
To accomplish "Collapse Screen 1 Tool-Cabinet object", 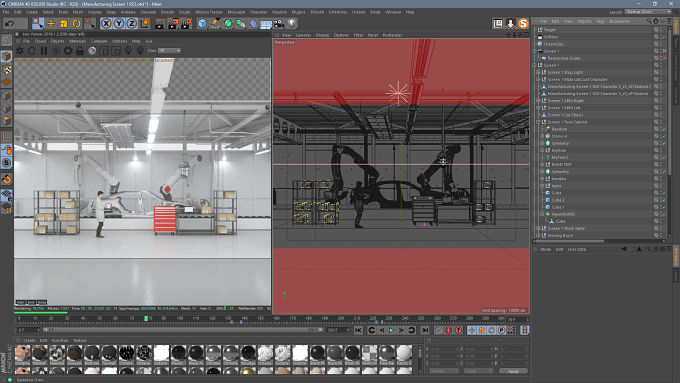I will 538,122.
